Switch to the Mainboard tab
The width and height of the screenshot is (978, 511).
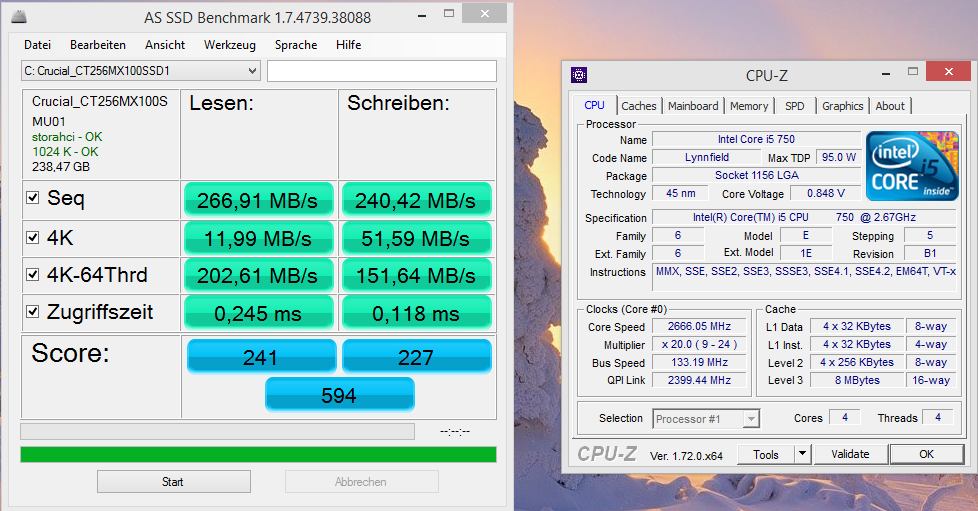click(693, 106)
